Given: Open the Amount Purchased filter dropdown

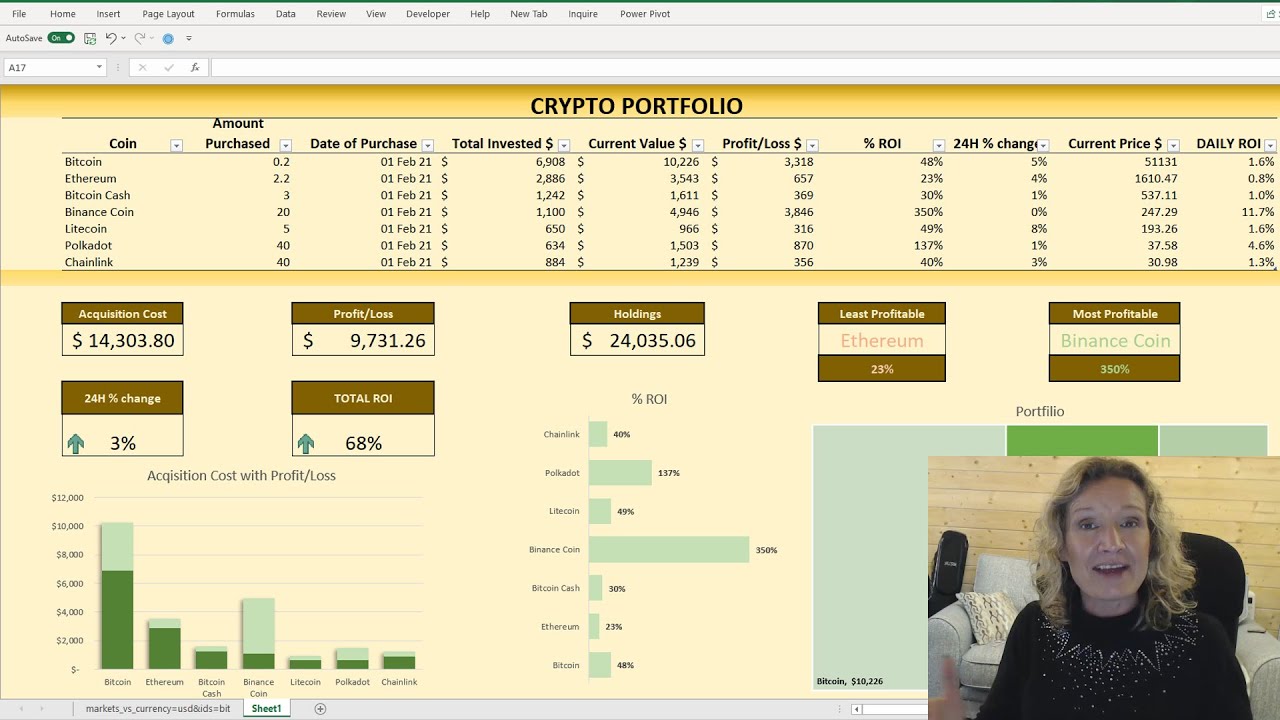Looking at the screenshot, I should point(285,145).
